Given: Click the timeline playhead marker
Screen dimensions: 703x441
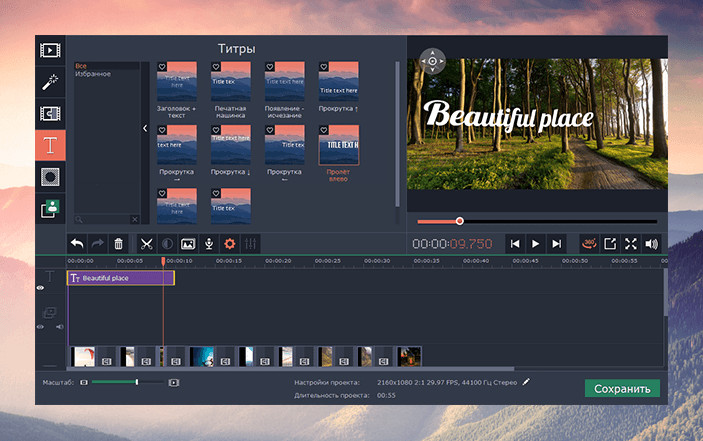Looking at the screenshot, I should click(x=163, y=261).
